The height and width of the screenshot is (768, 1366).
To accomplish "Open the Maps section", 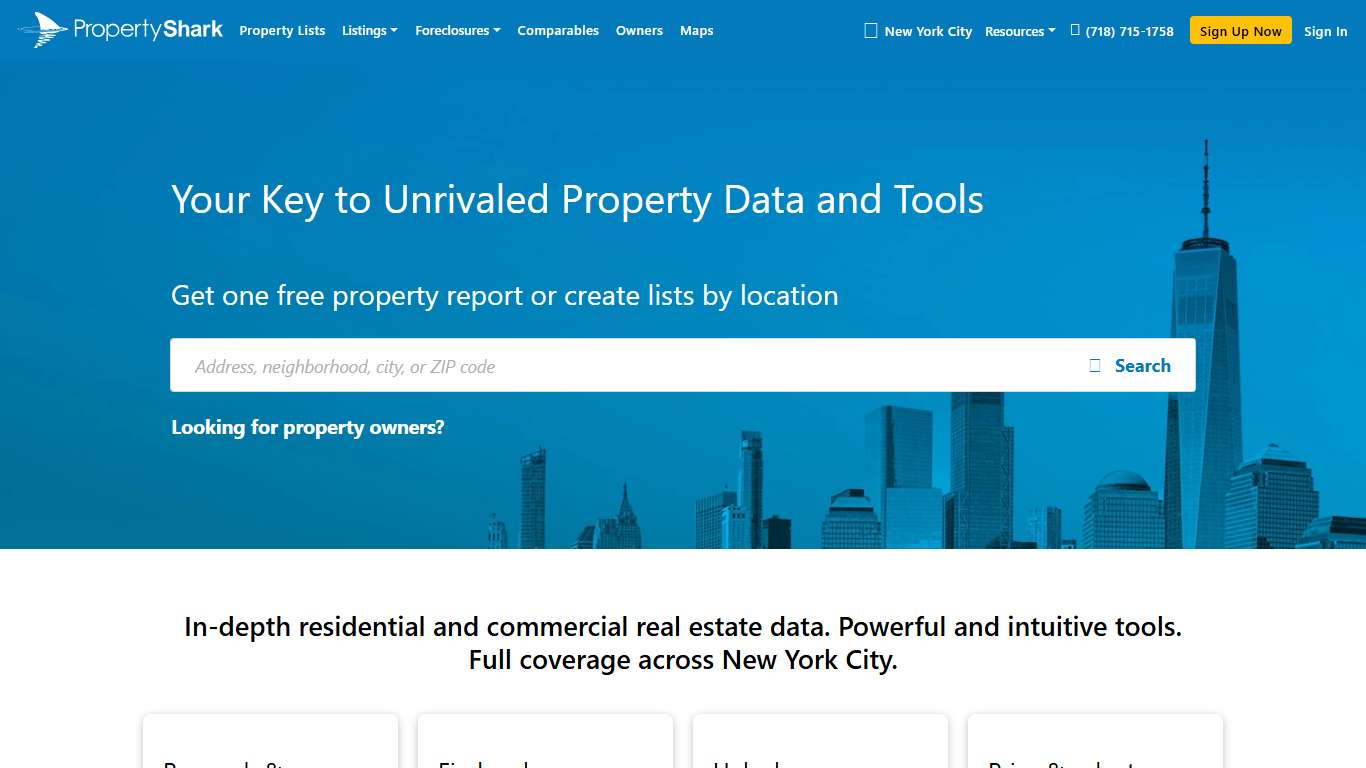I will 696,31.
